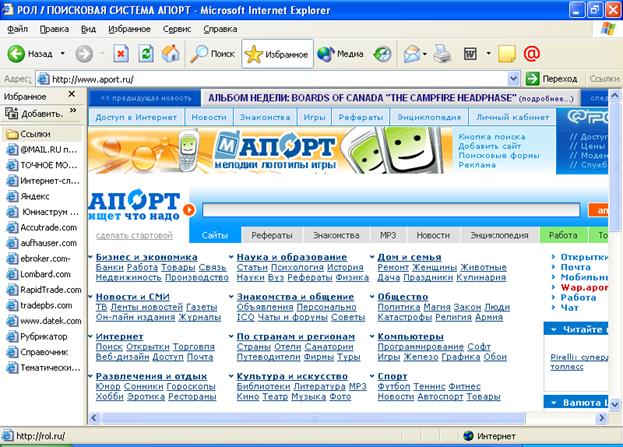This screenshot has width=623, height=447.
Task: Open Личный кабинет tab
Action: click(513, 117)
